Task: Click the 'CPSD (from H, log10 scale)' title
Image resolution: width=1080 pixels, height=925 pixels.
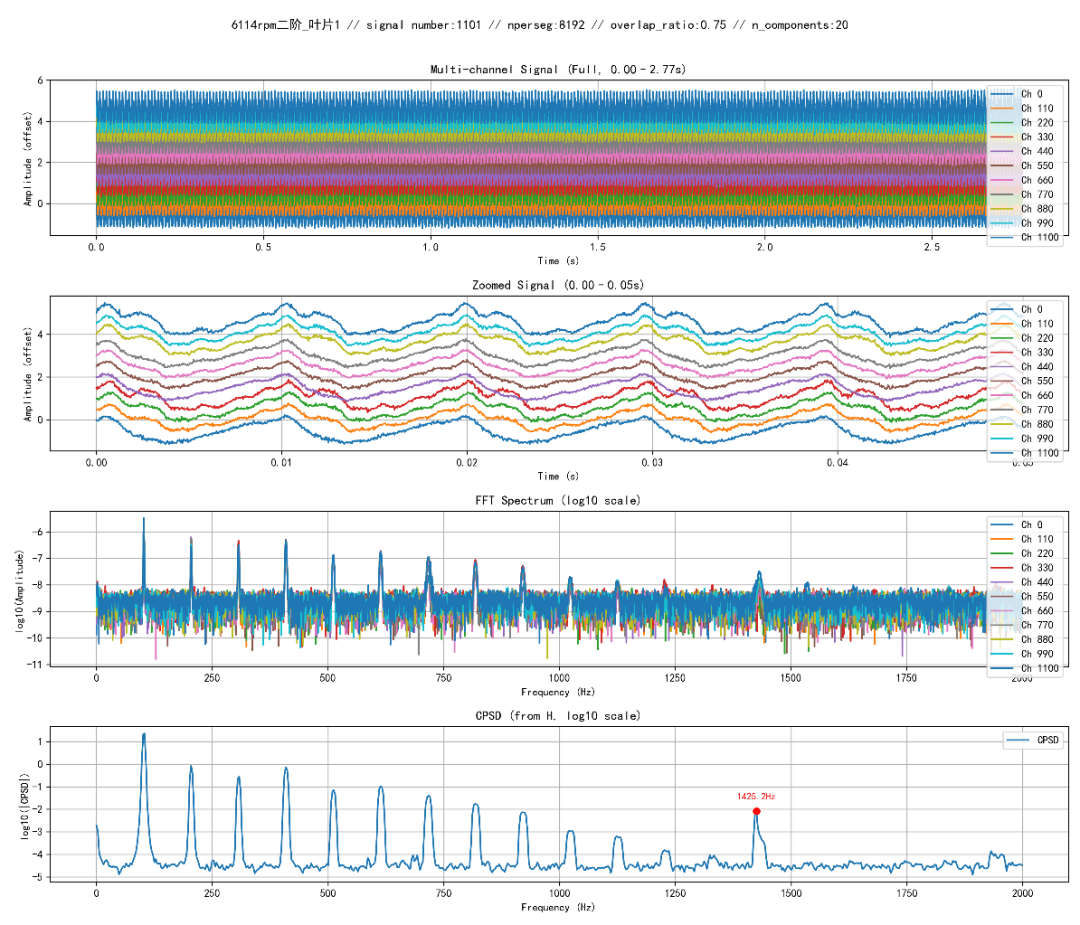Action: click(x=558, y=716)
